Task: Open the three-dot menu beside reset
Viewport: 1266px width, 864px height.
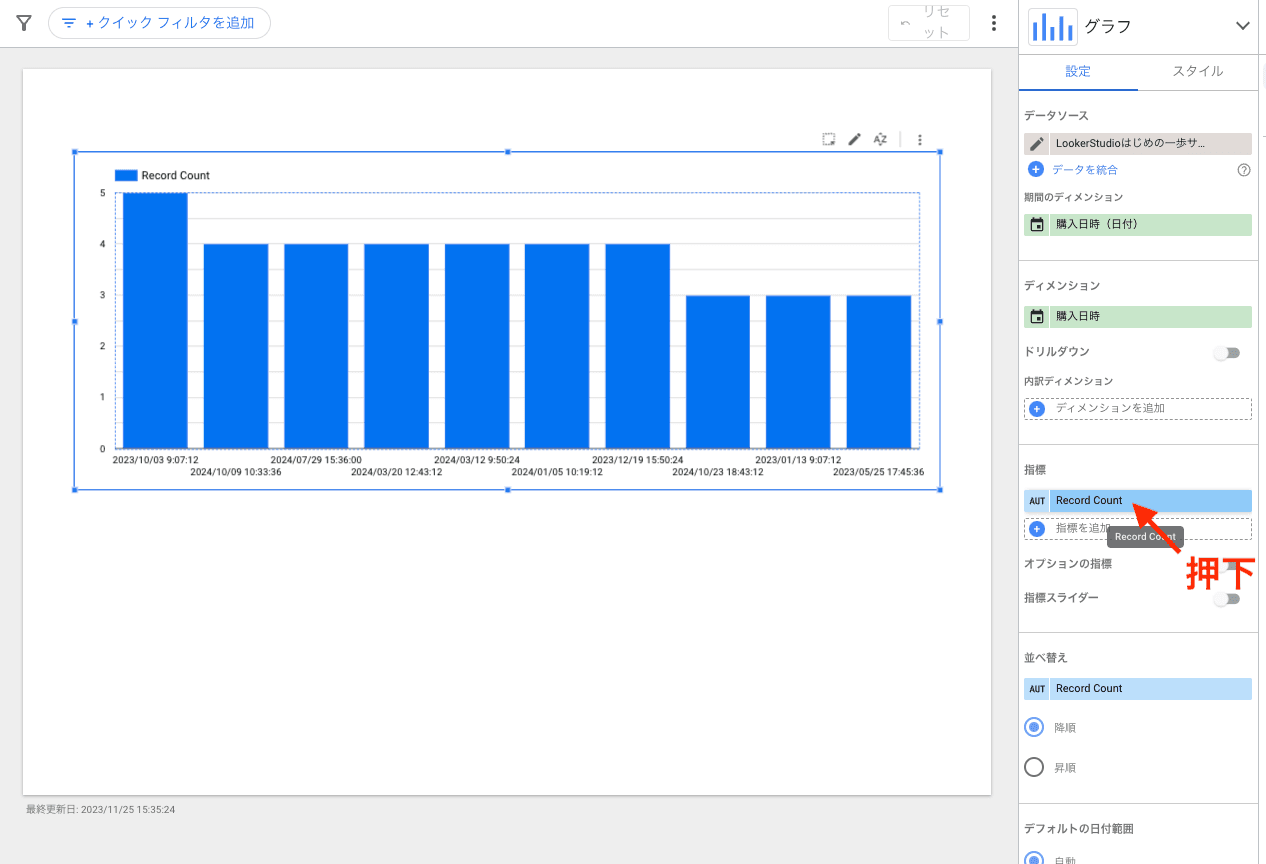Action: click(993, 23)
